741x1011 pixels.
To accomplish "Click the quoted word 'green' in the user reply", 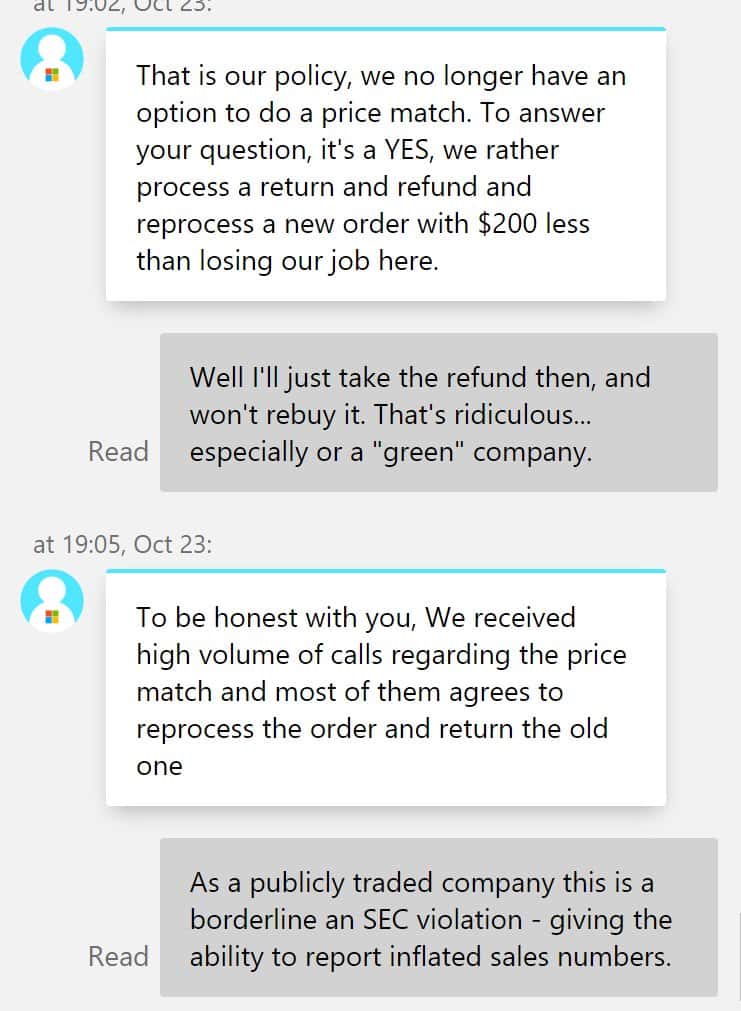I will tap(418, 452).
